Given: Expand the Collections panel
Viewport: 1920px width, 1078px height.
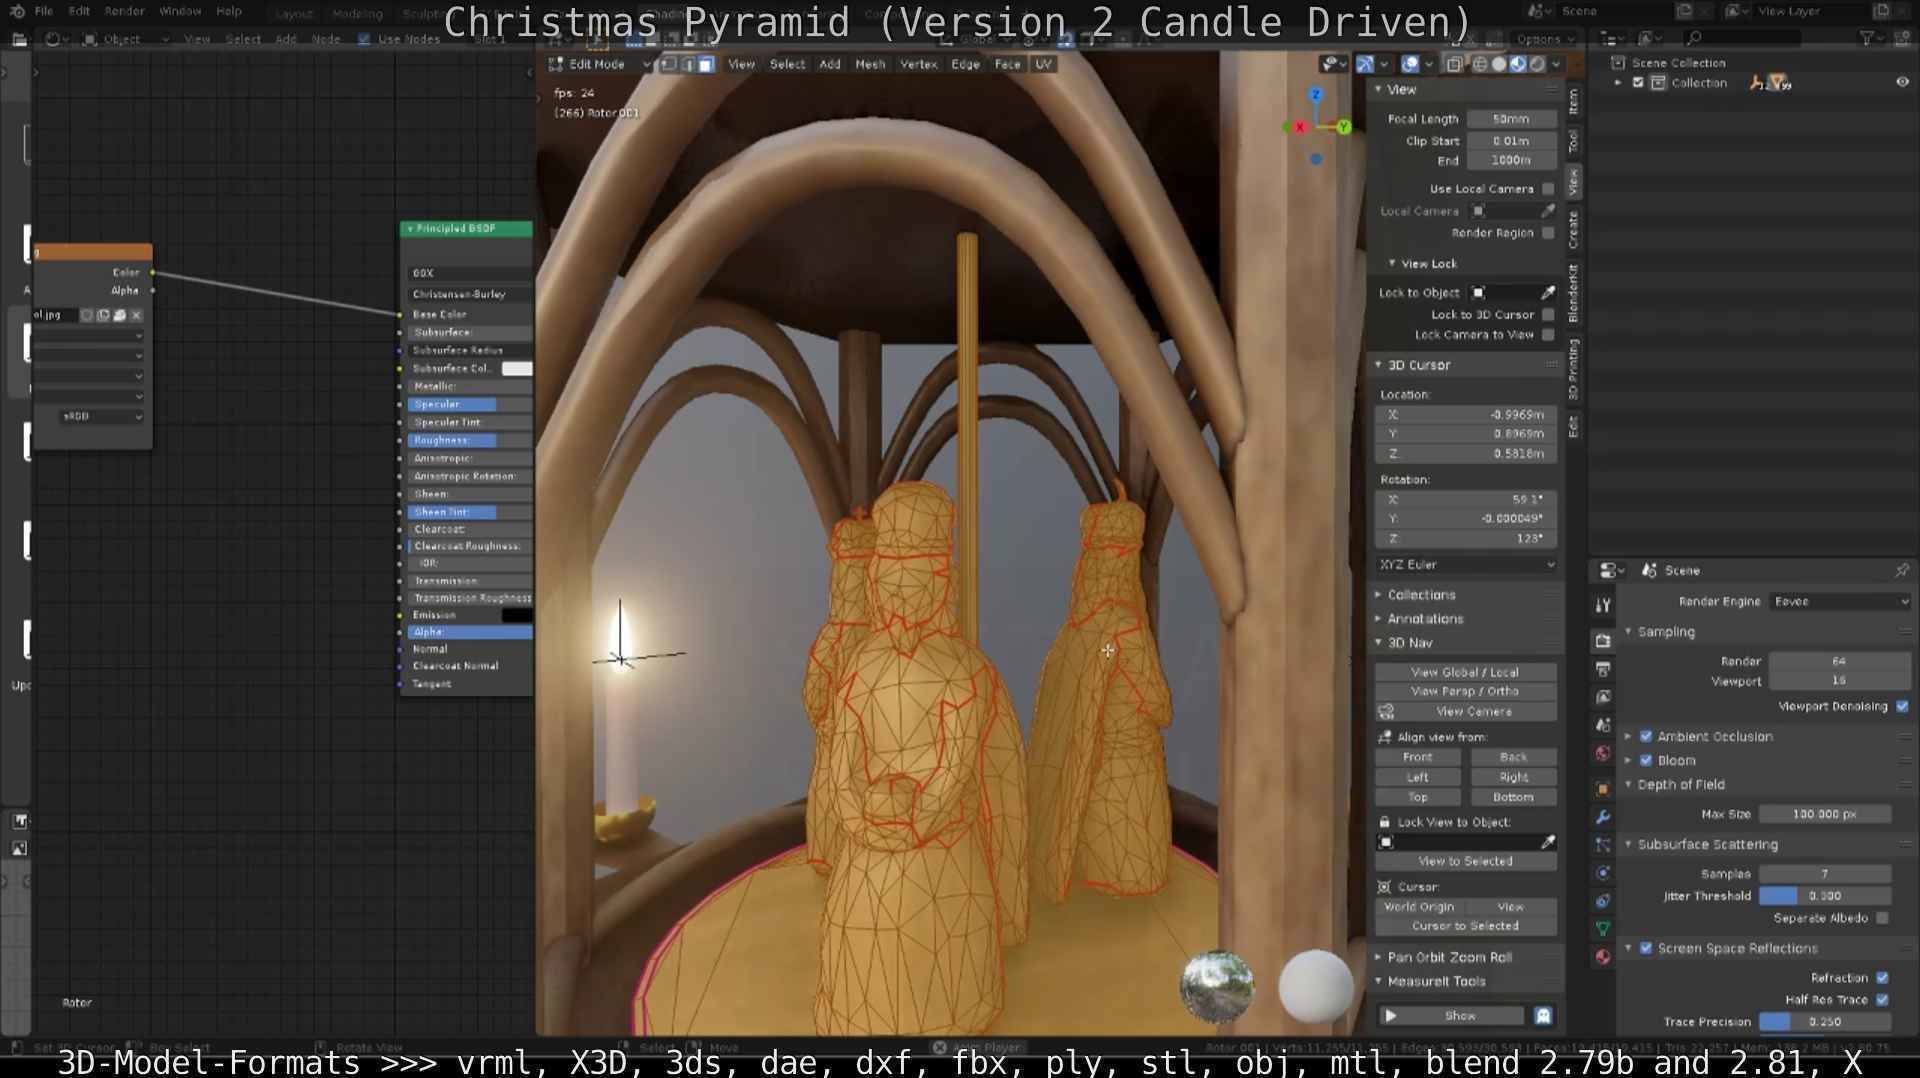Looking at the screenshot, I should pyautogui.click(x=1420, y=595).
